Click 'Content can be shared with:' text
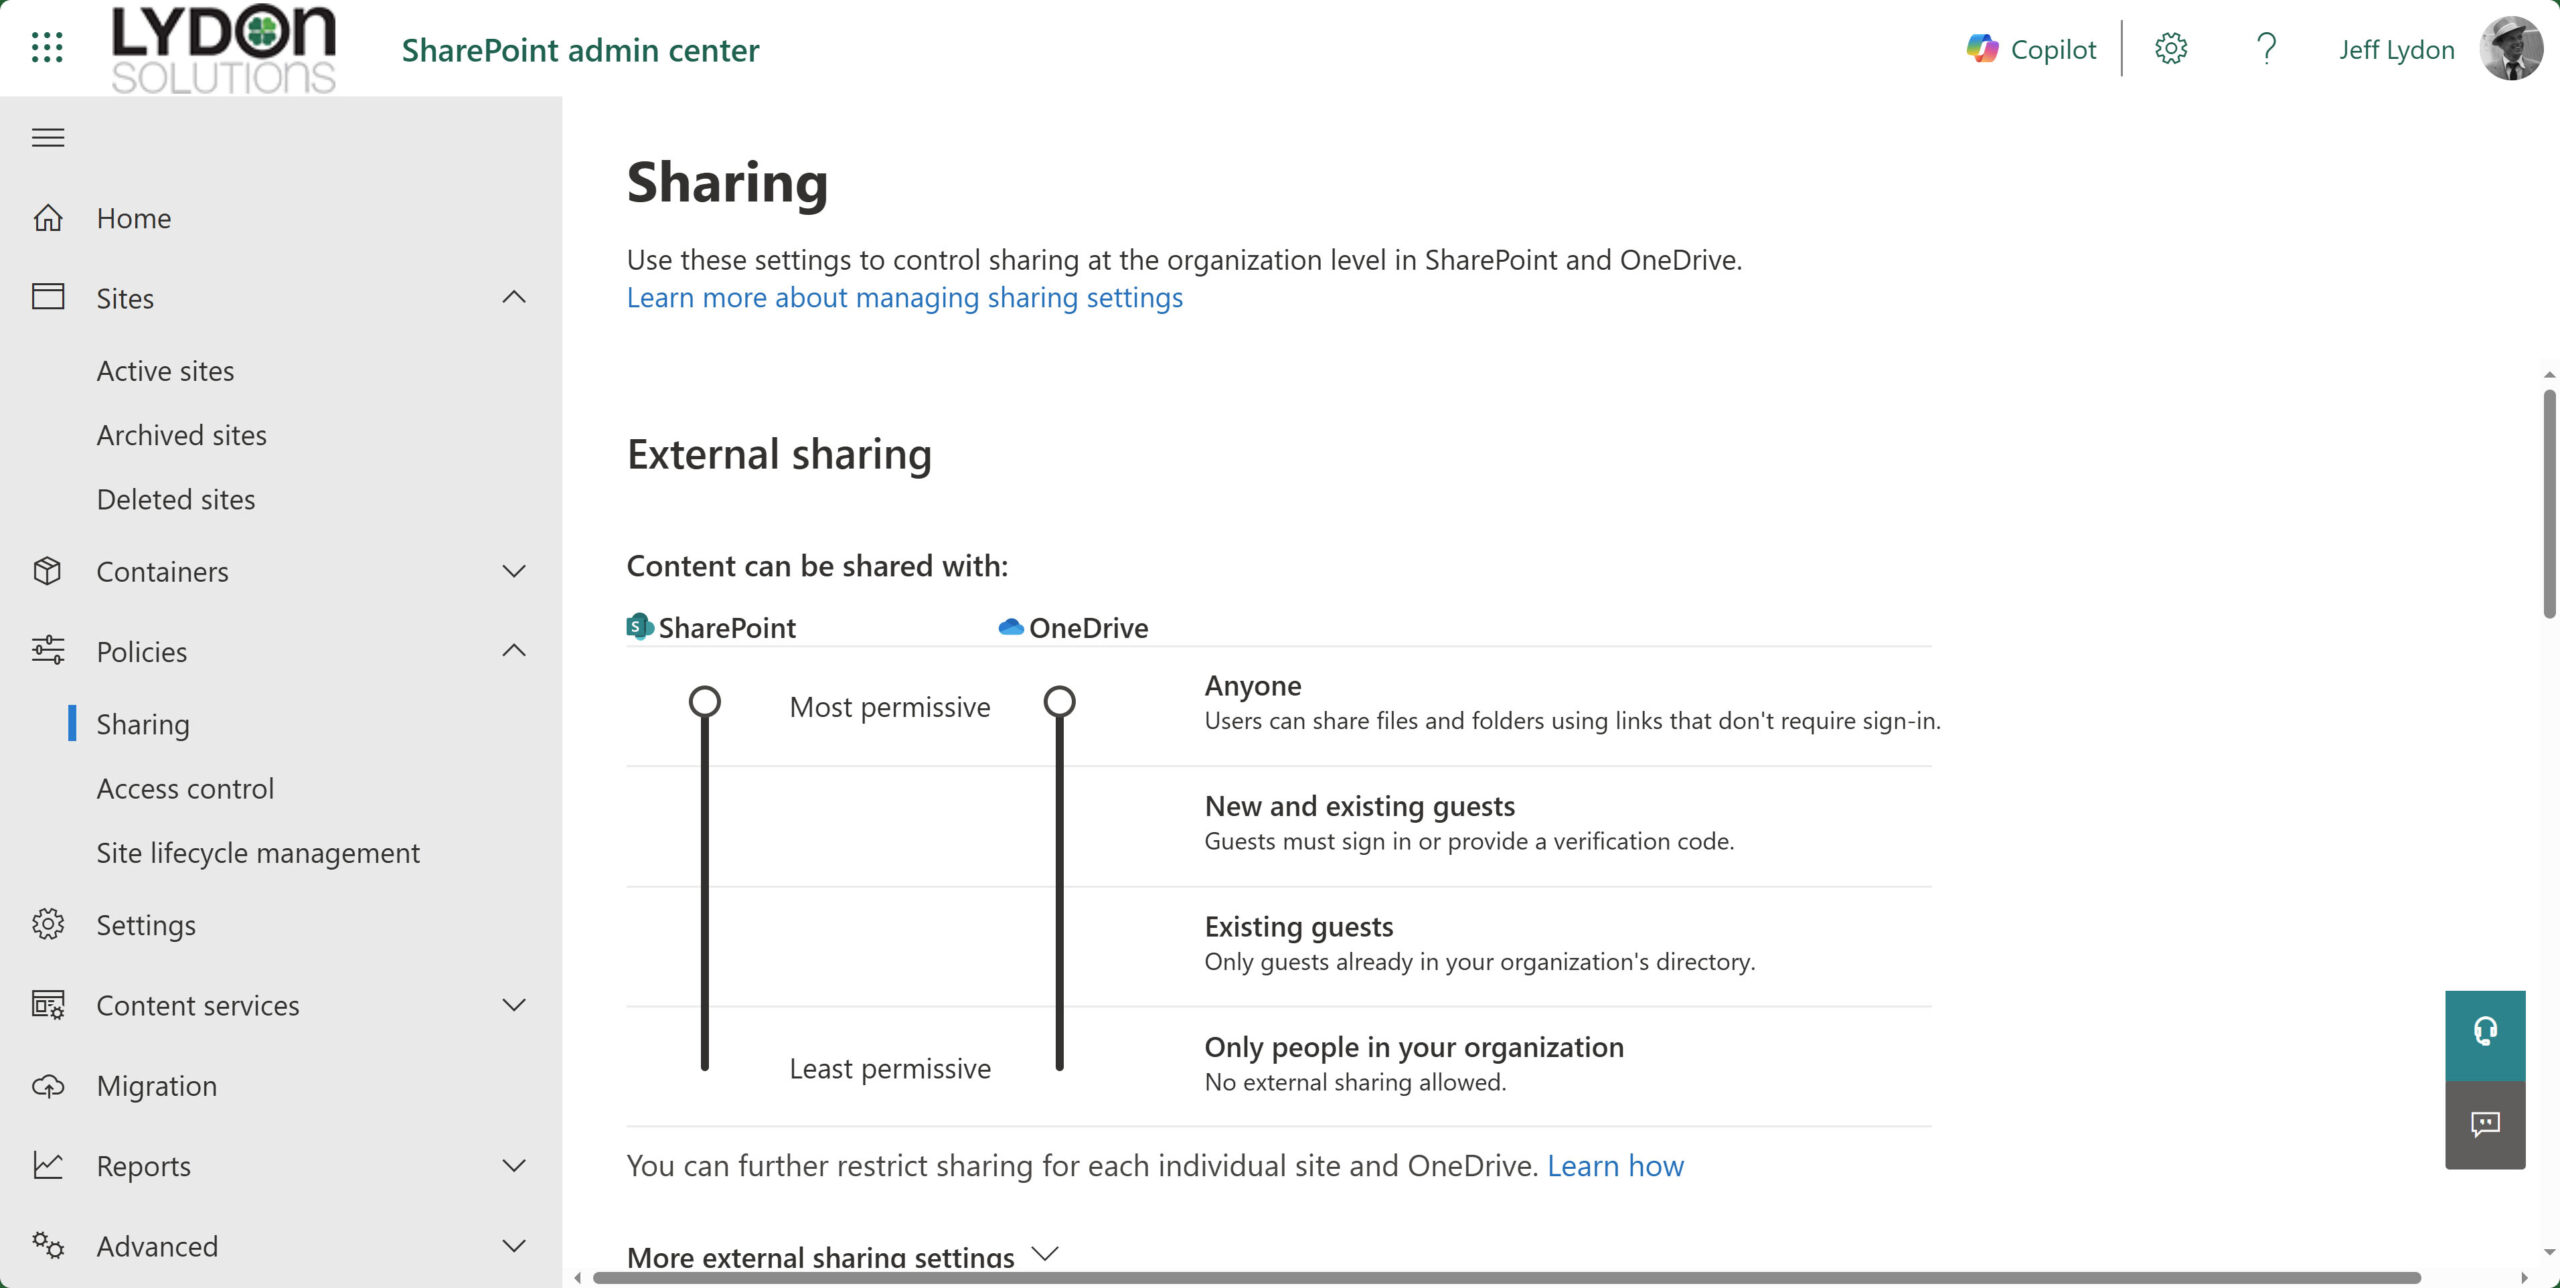The image size is (2560, 1288). pyautogui.click(x=817, y=566)
